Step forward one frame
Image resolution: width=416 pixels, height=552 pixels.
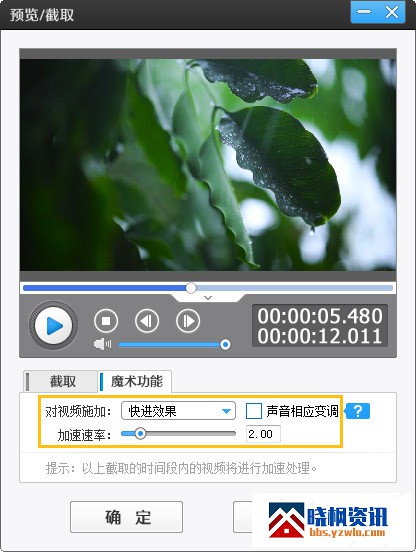(x=188, y=321)
